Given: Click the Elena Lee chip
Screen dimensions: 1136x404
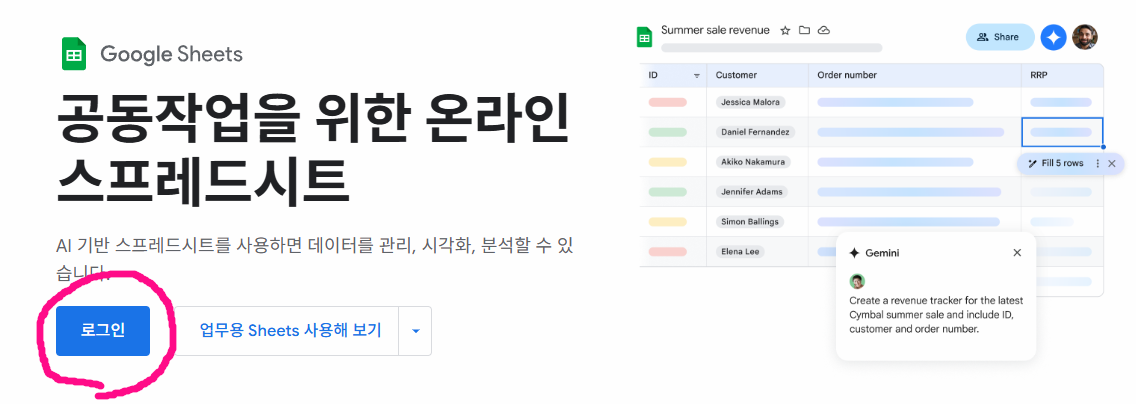Looking at the screenshot, I should coord(739,251).
